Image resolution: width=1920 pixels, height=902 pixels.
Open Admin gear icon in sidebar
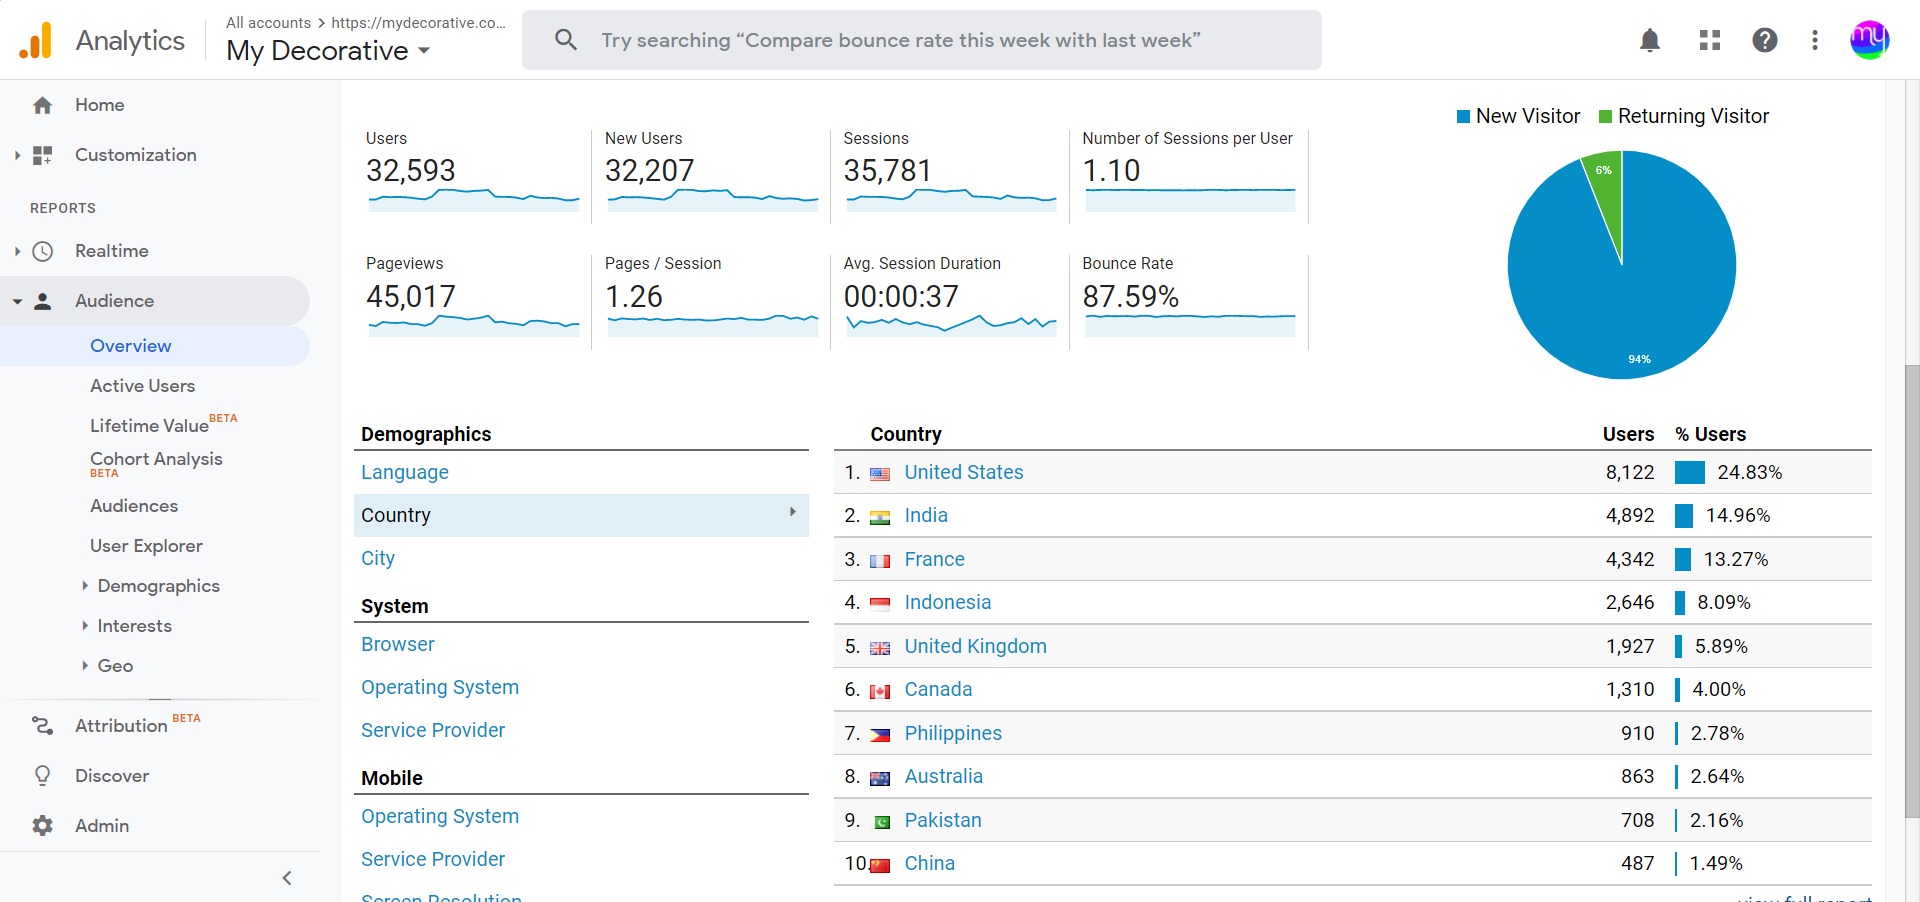(42, 826)
